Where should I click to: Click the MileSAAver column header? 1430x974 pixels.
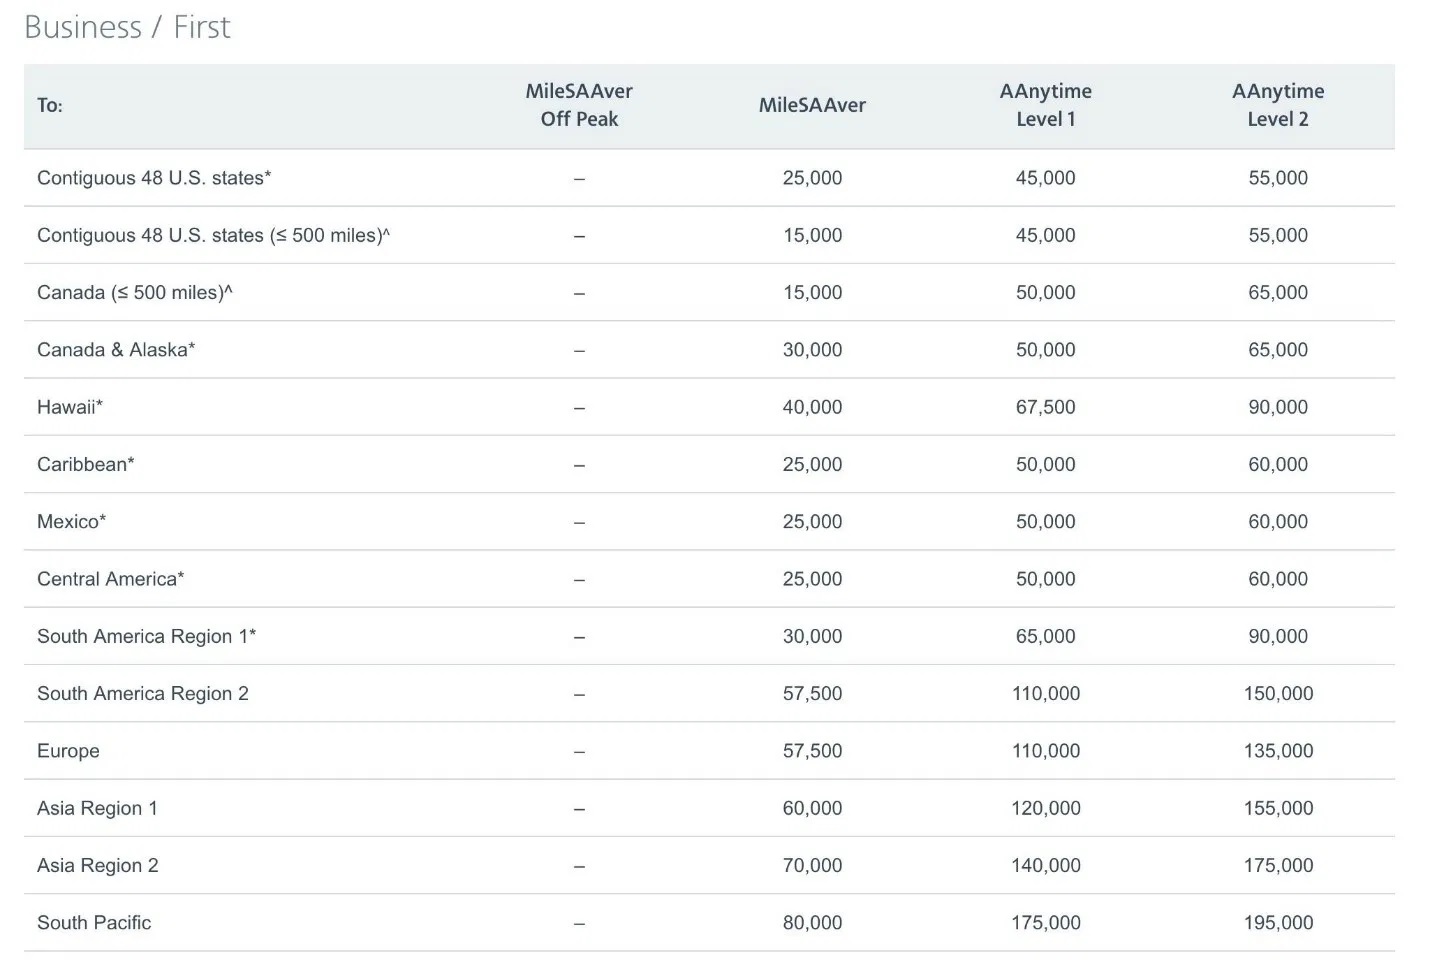coord(812,105)
